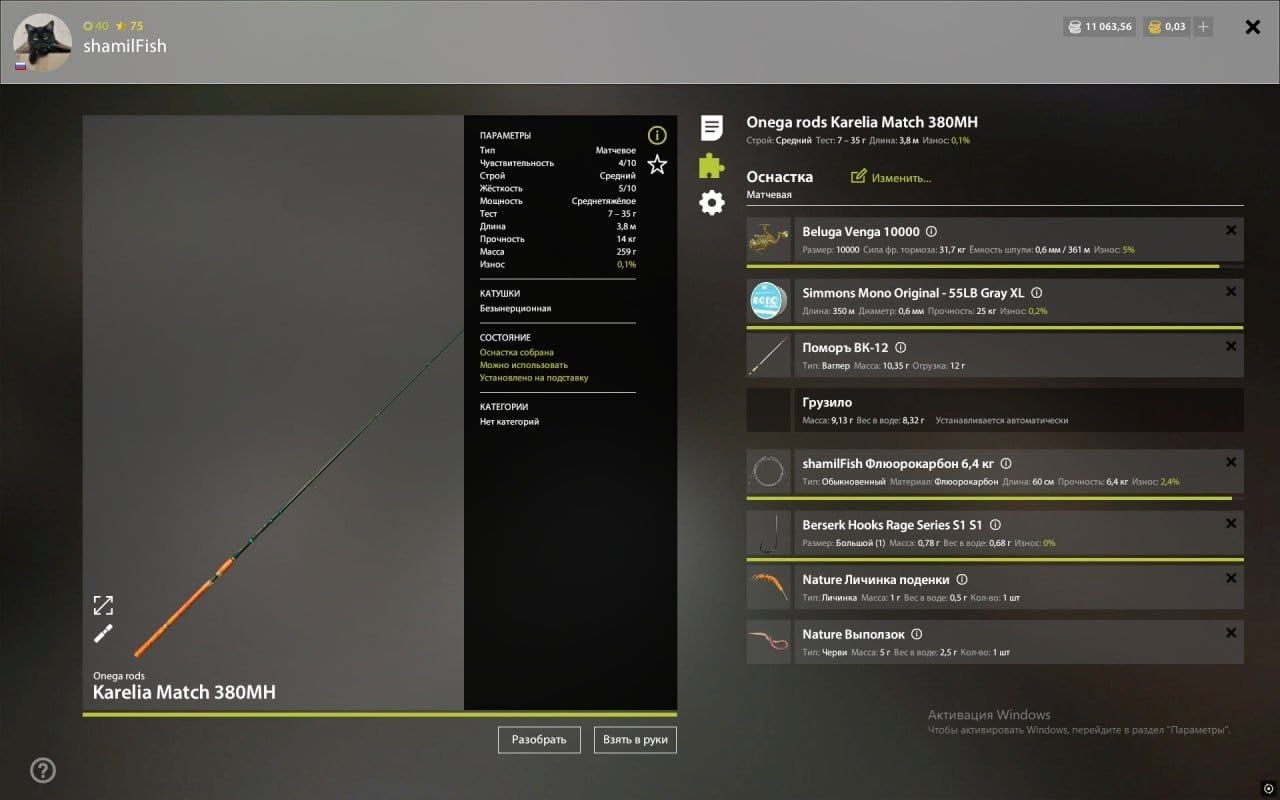Click the Berserk Hooks Rage Series S1 title
This screenshot has width=1280, height=800.
click(892, 524)
